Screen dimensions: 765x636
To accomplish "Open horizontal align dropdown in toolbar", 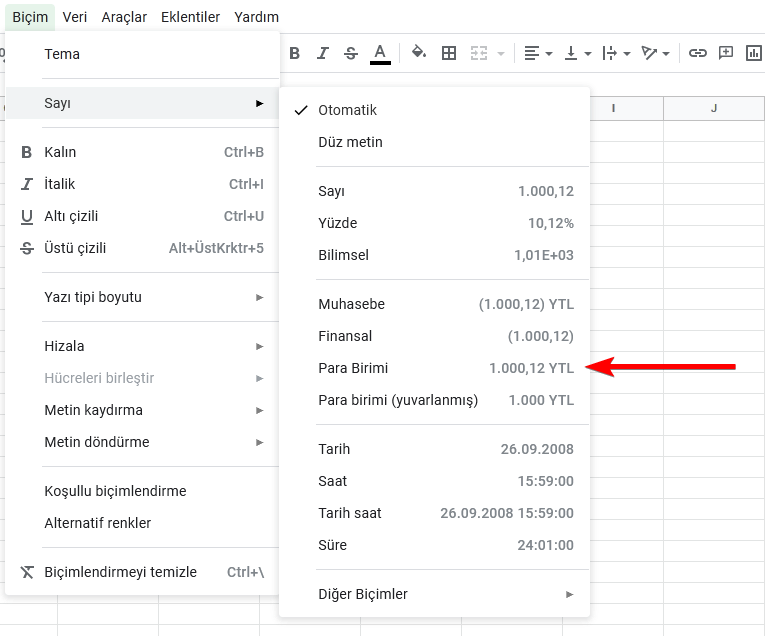I will click(x=538, y=53).
